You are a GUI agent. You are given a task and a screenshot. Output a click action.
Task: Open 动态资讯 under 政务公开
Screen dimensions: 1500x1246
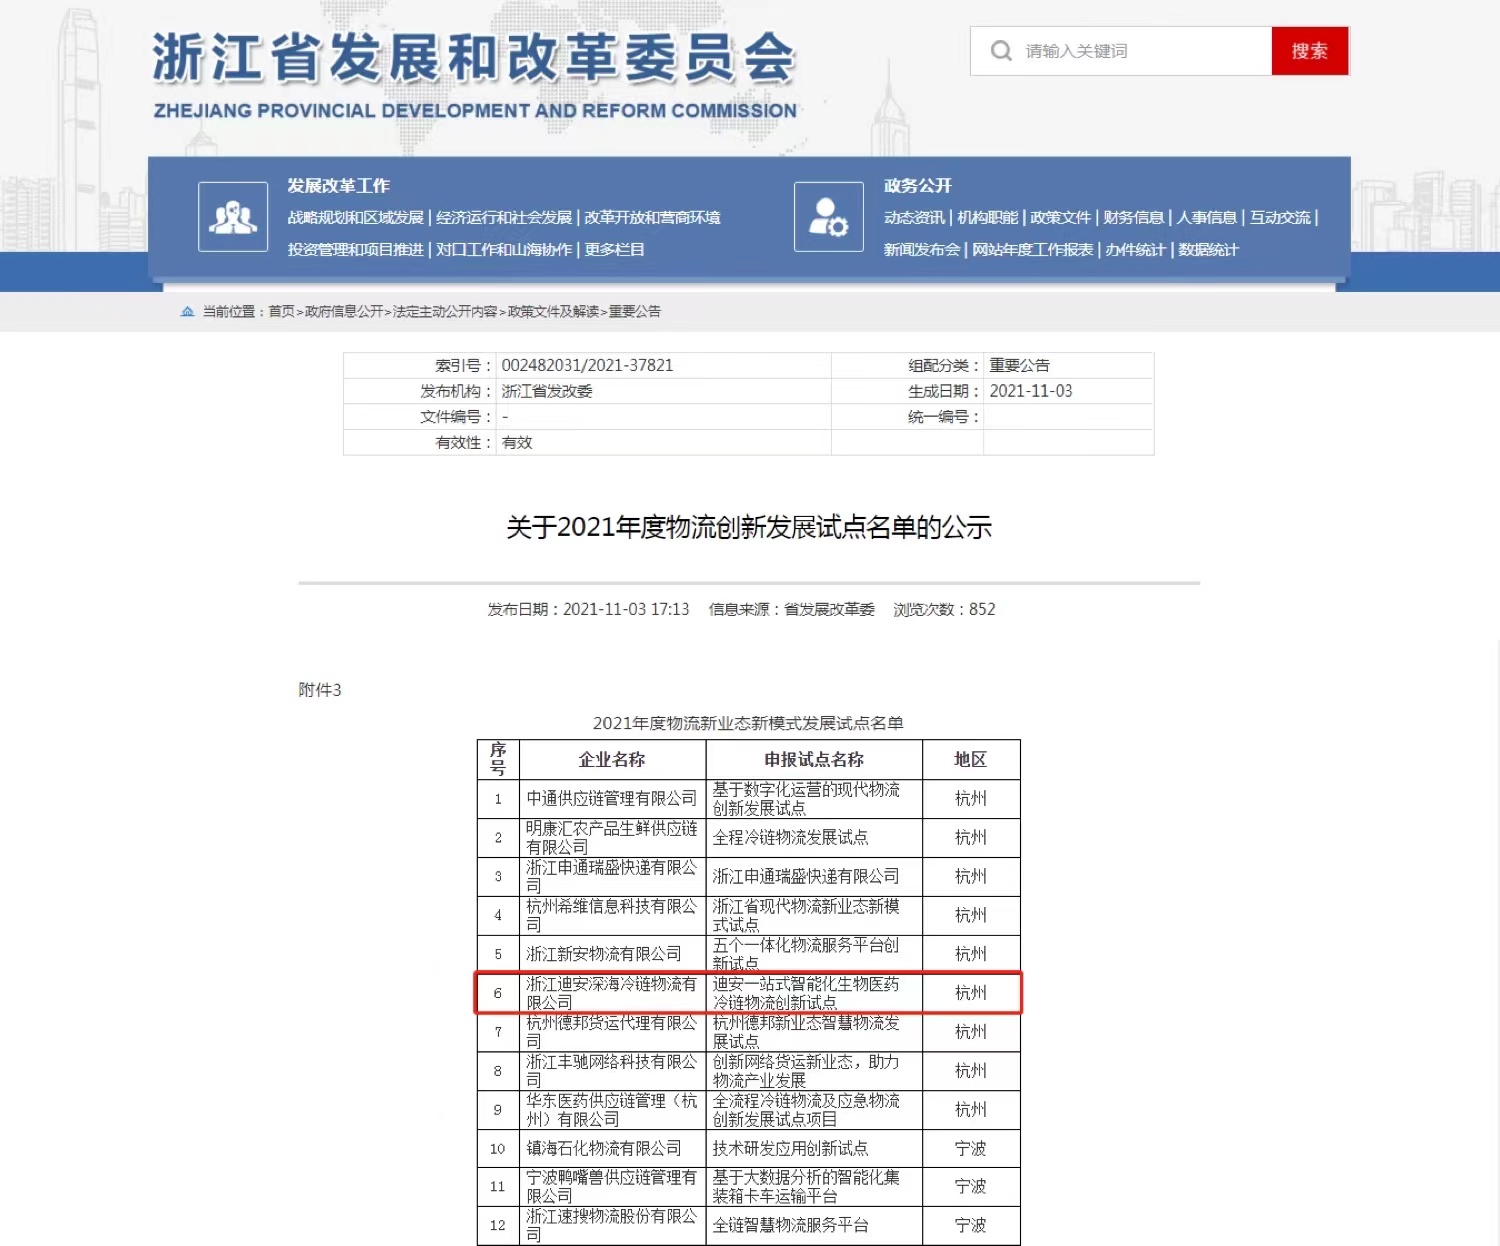[x=914, y=218]
